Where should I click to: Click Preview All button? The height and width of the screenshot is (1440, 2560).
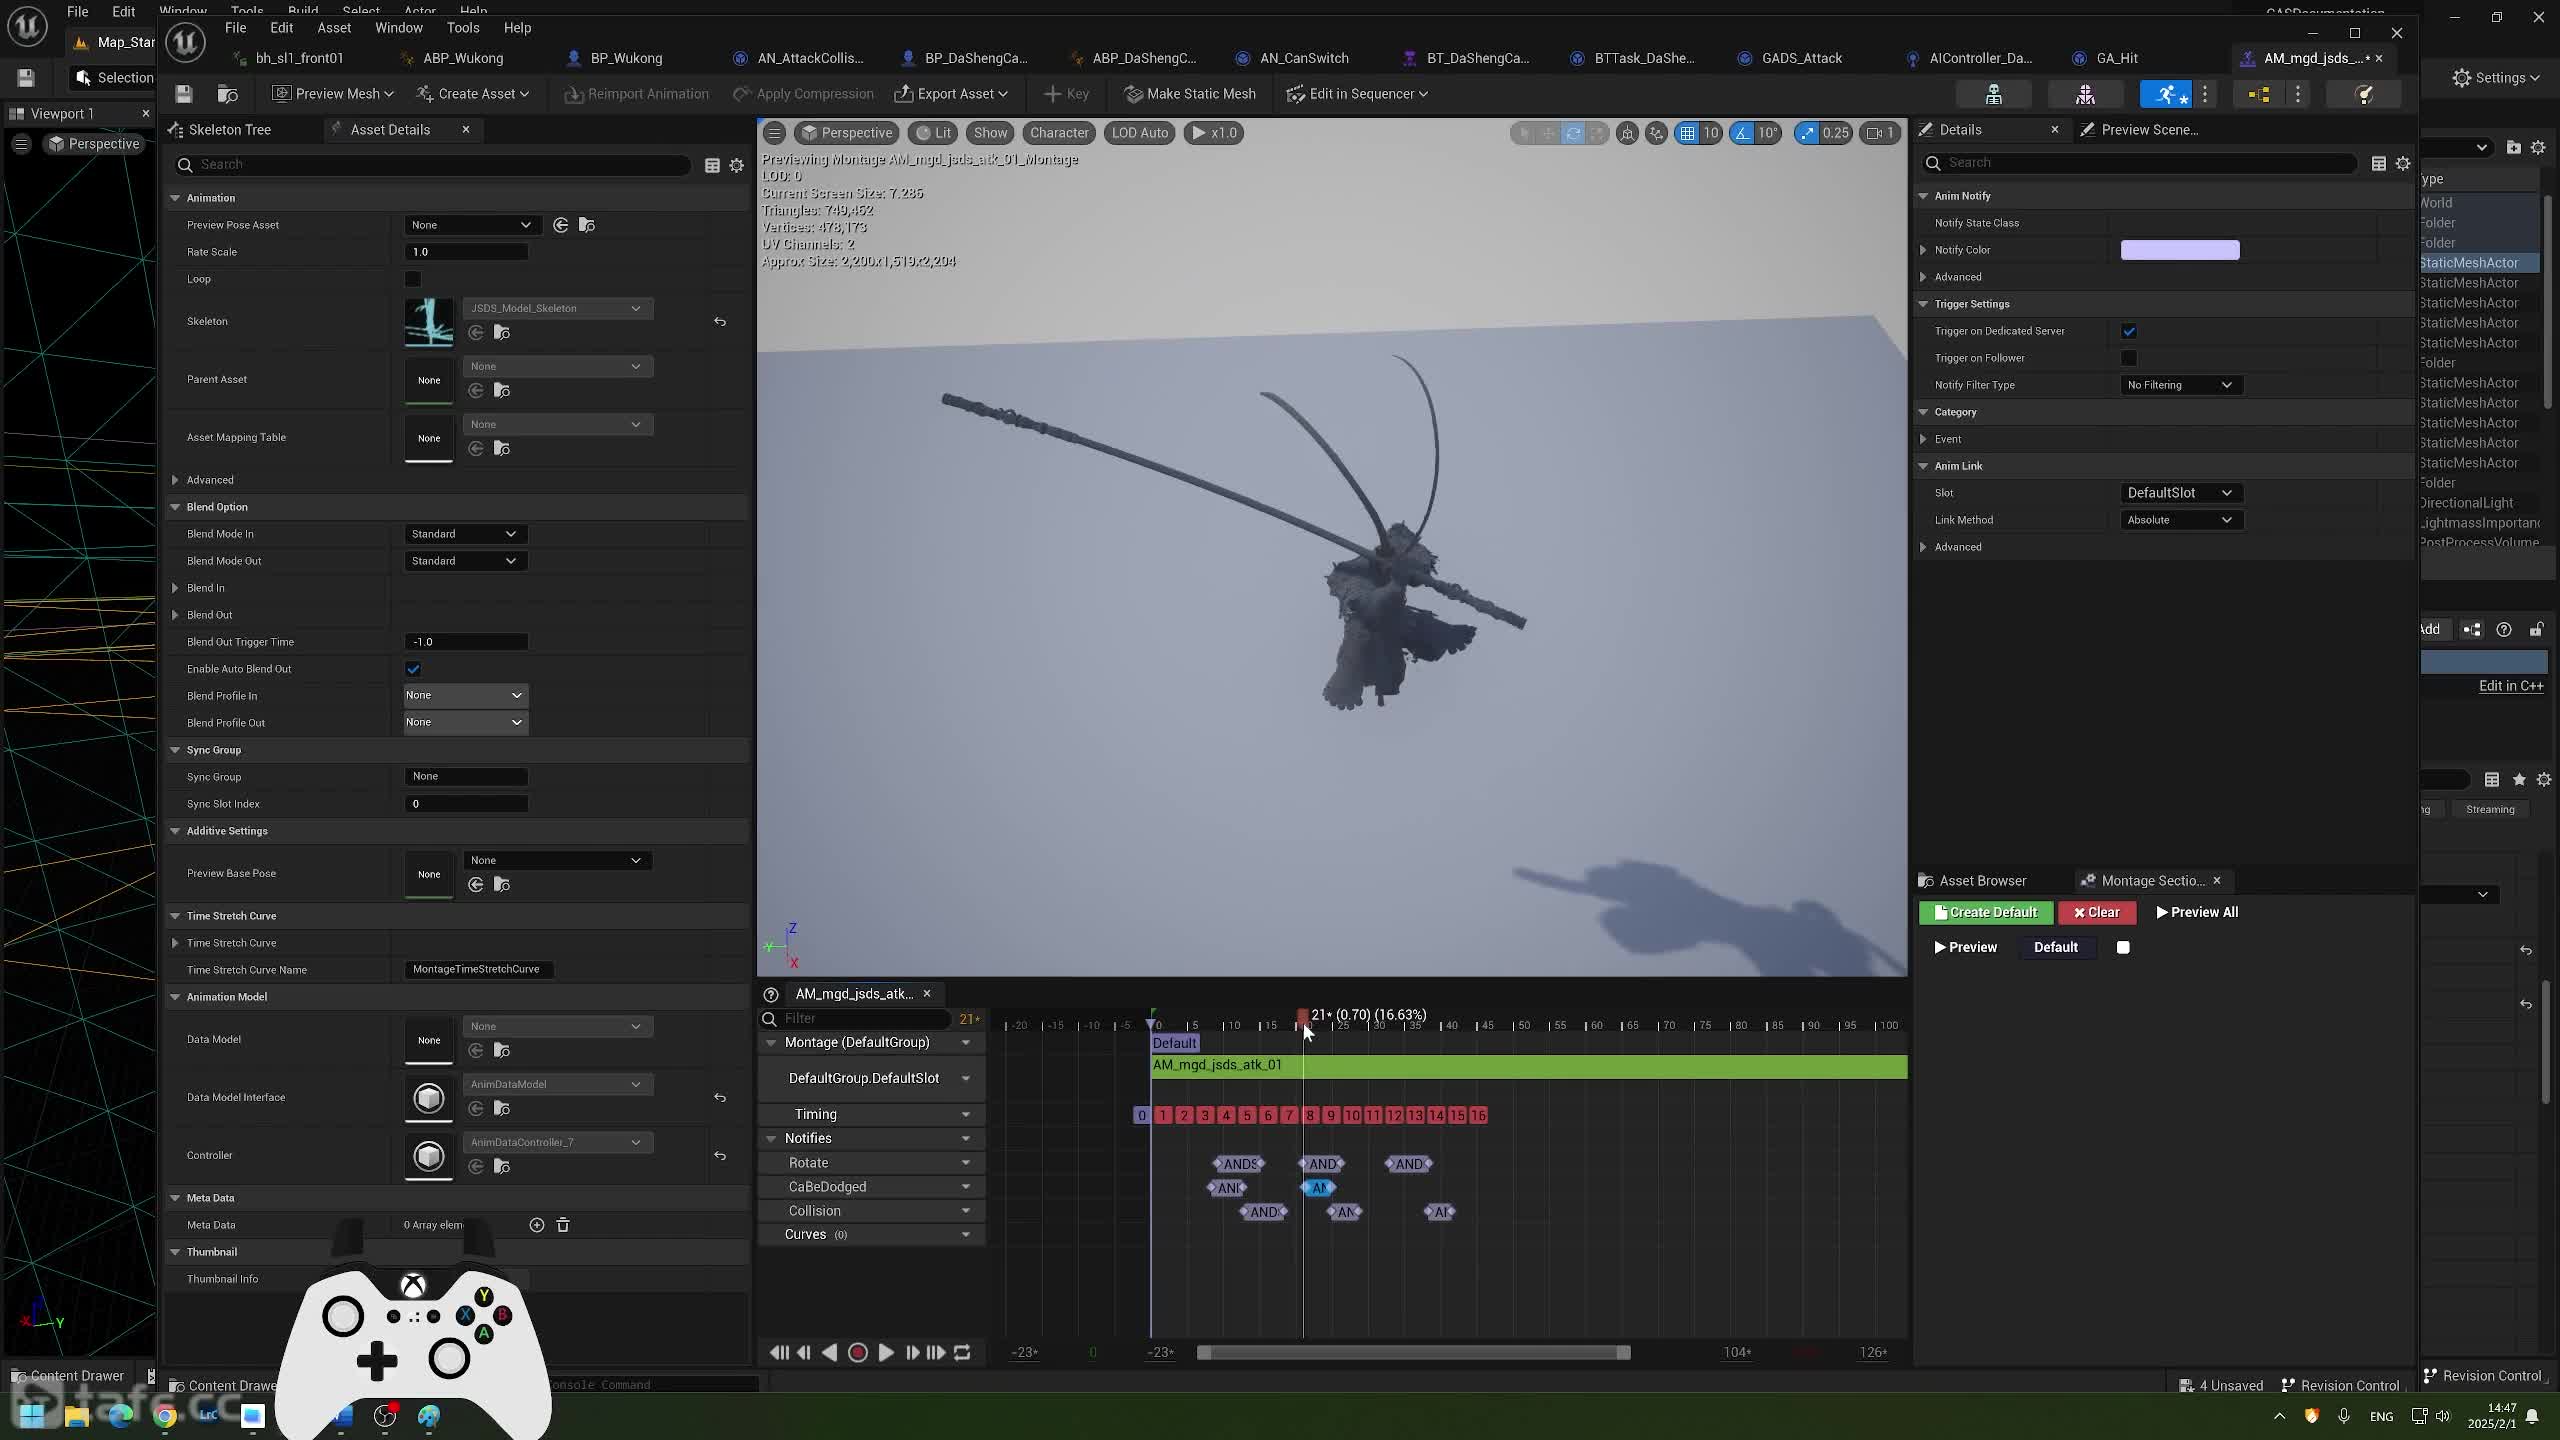pos(2197,912)
